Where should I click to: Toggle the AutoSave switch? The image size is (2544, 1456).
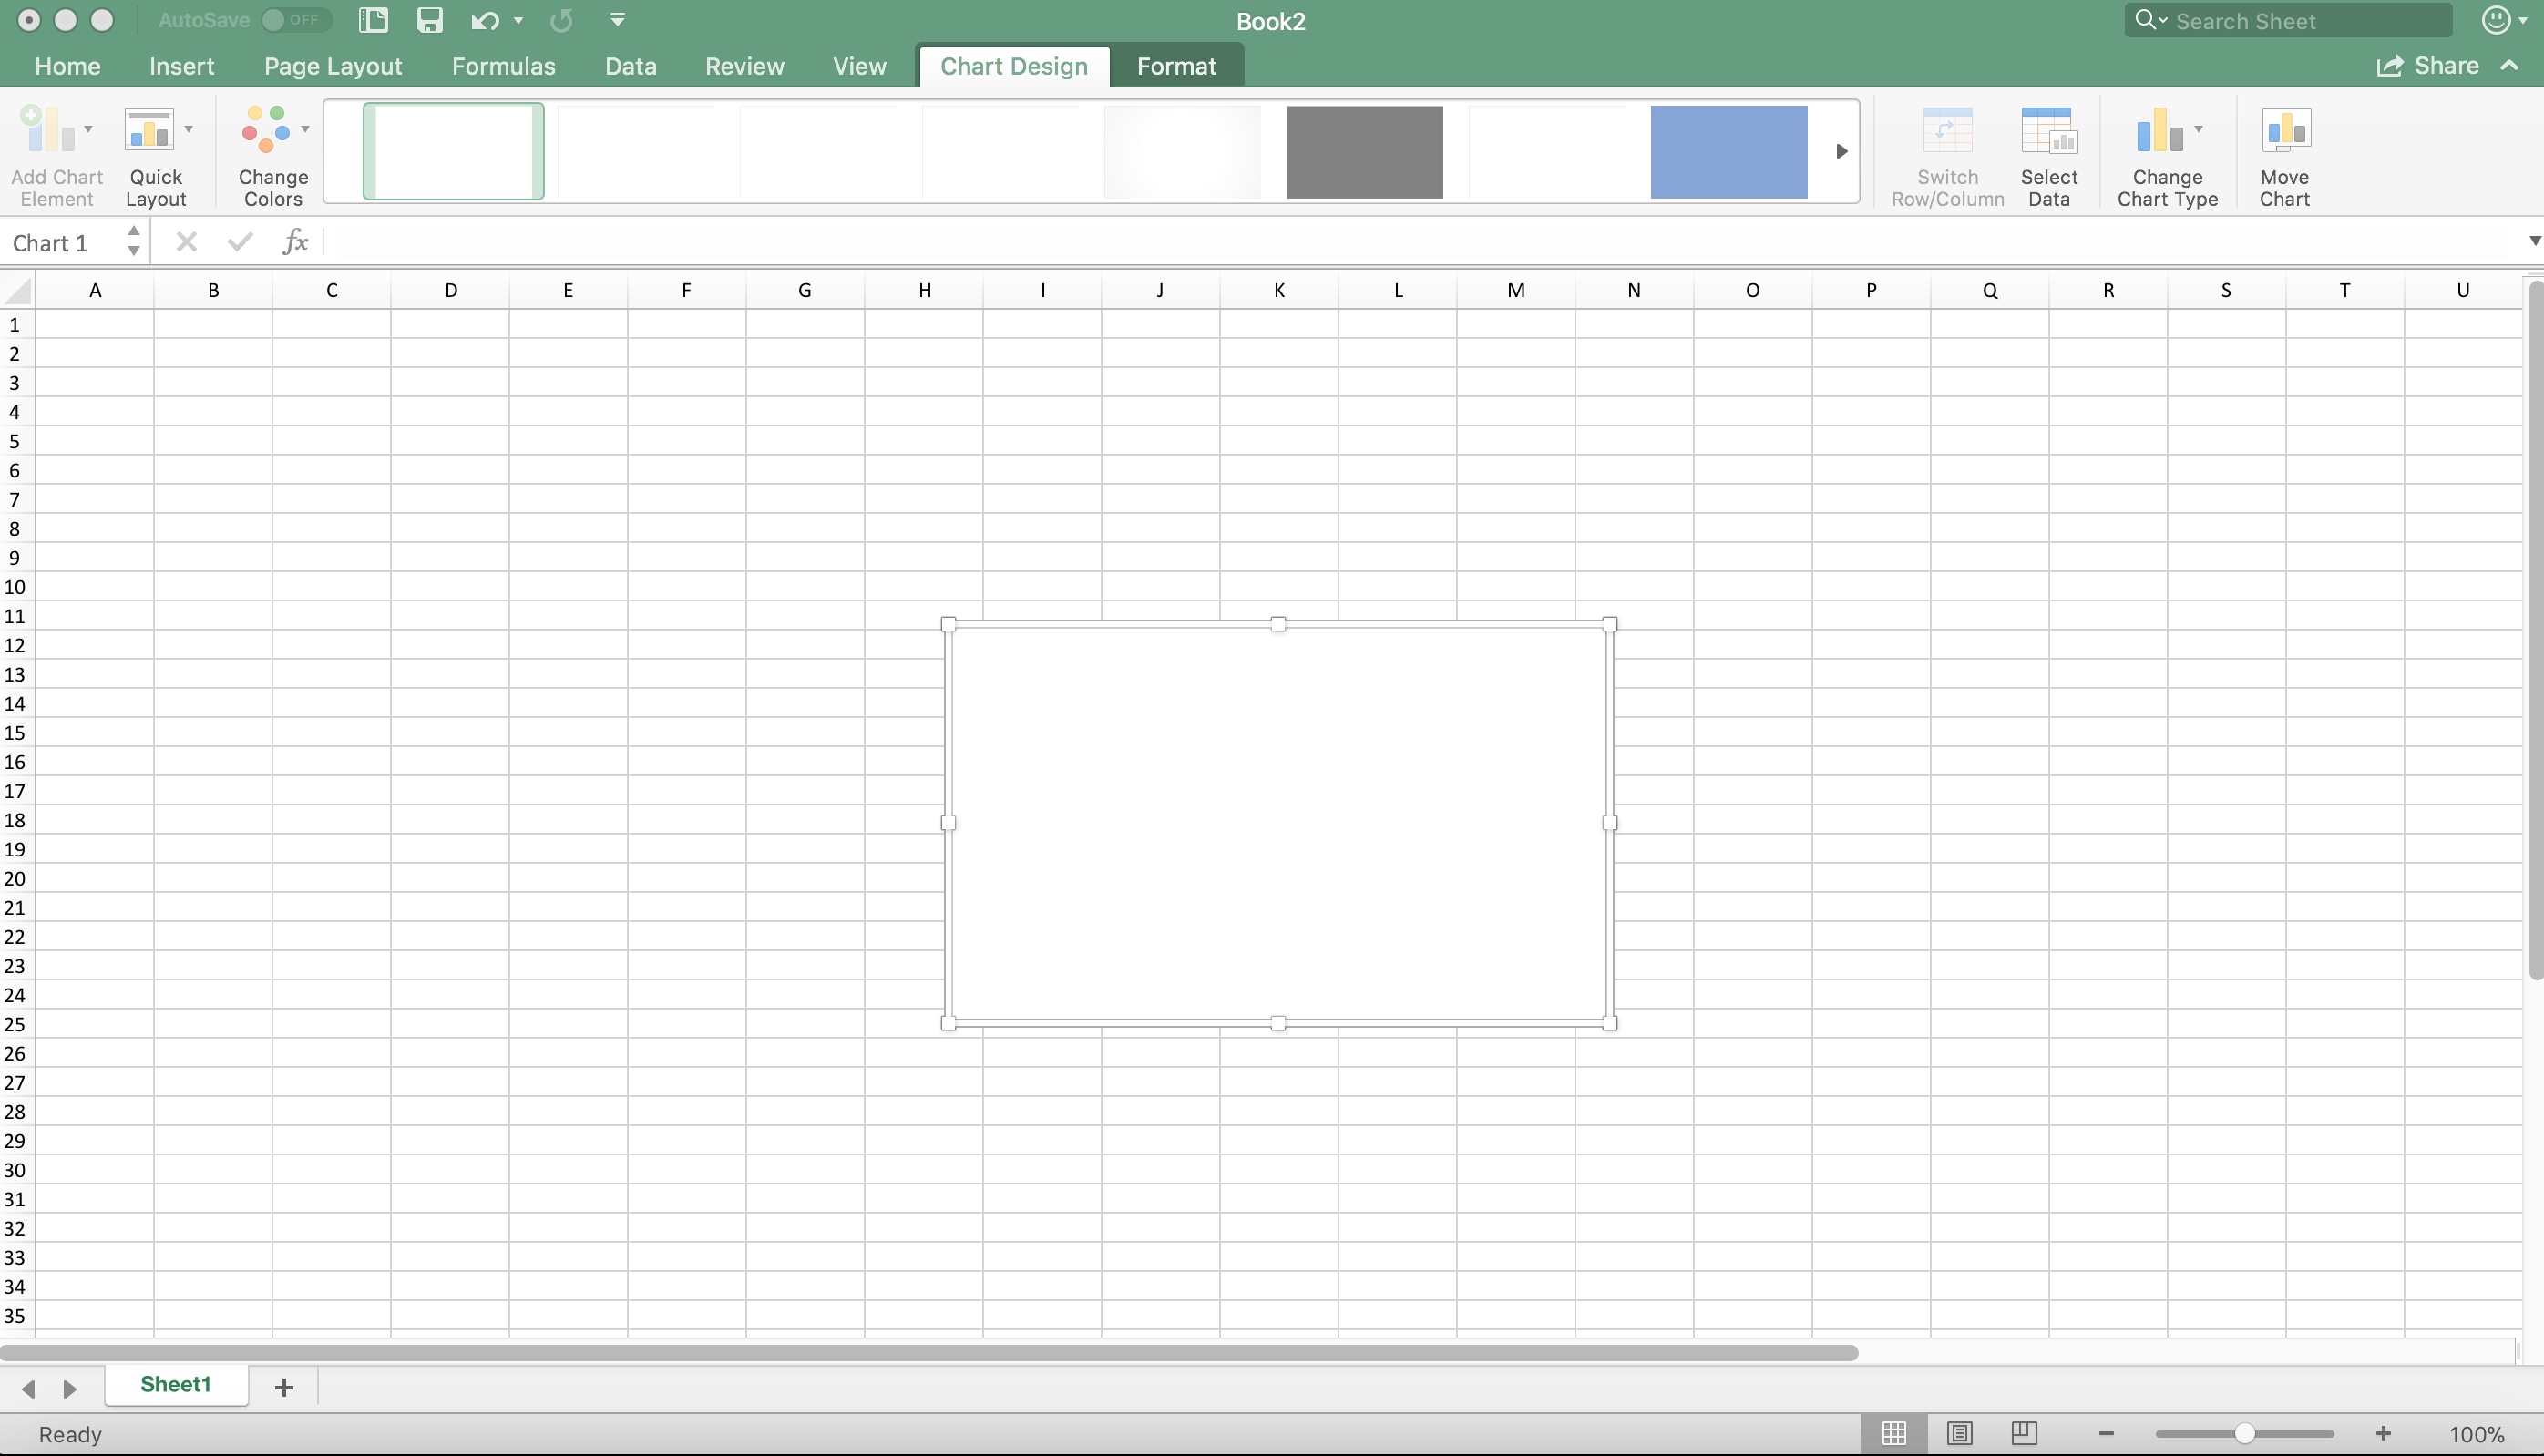[295, 20]
